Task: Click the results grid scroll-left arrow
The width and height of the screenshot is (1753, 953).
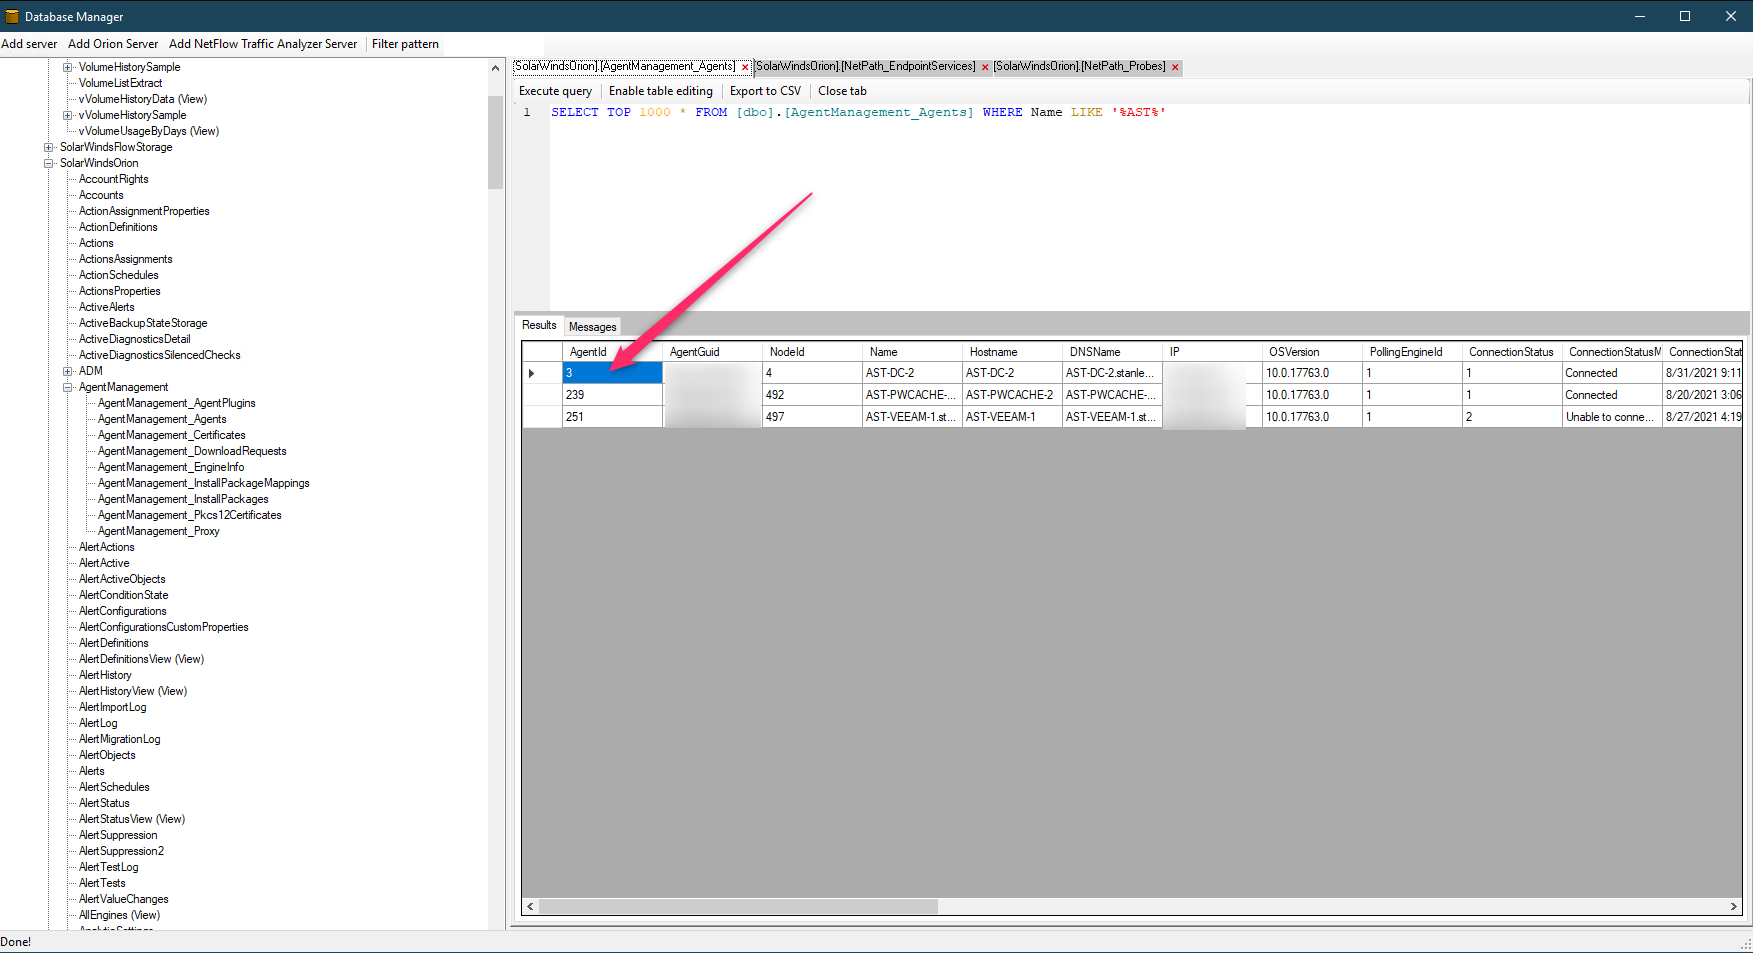Action: point(531,906)
